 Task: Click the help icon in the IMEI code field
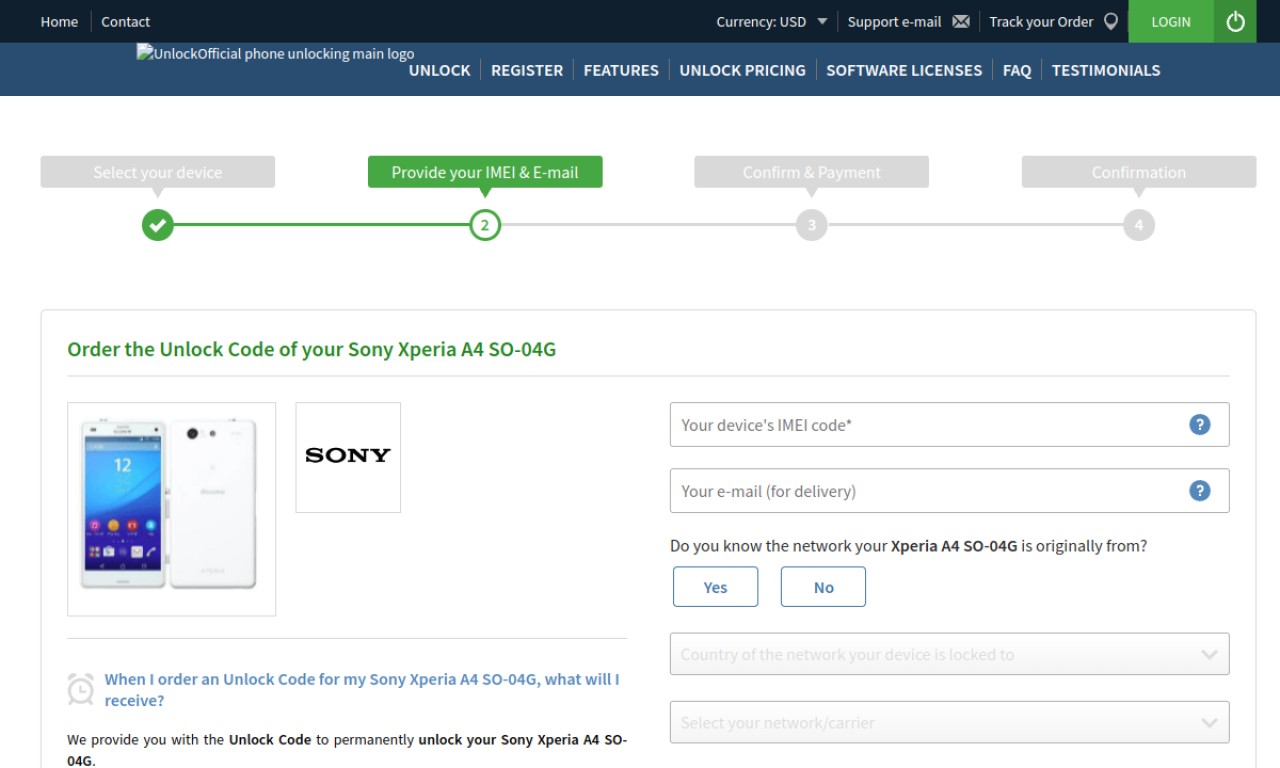tap(1200, 424)
